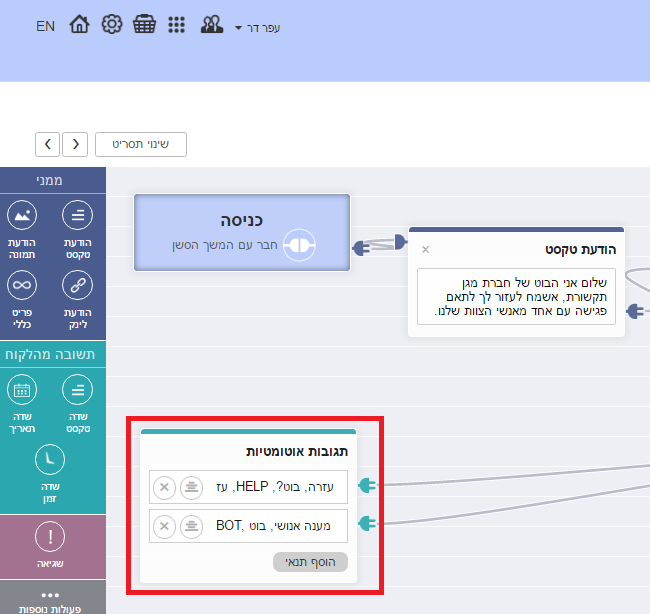Select the error block (שגיאה)
The height and width of the screenshot is (614, 650).
point(50,547)
